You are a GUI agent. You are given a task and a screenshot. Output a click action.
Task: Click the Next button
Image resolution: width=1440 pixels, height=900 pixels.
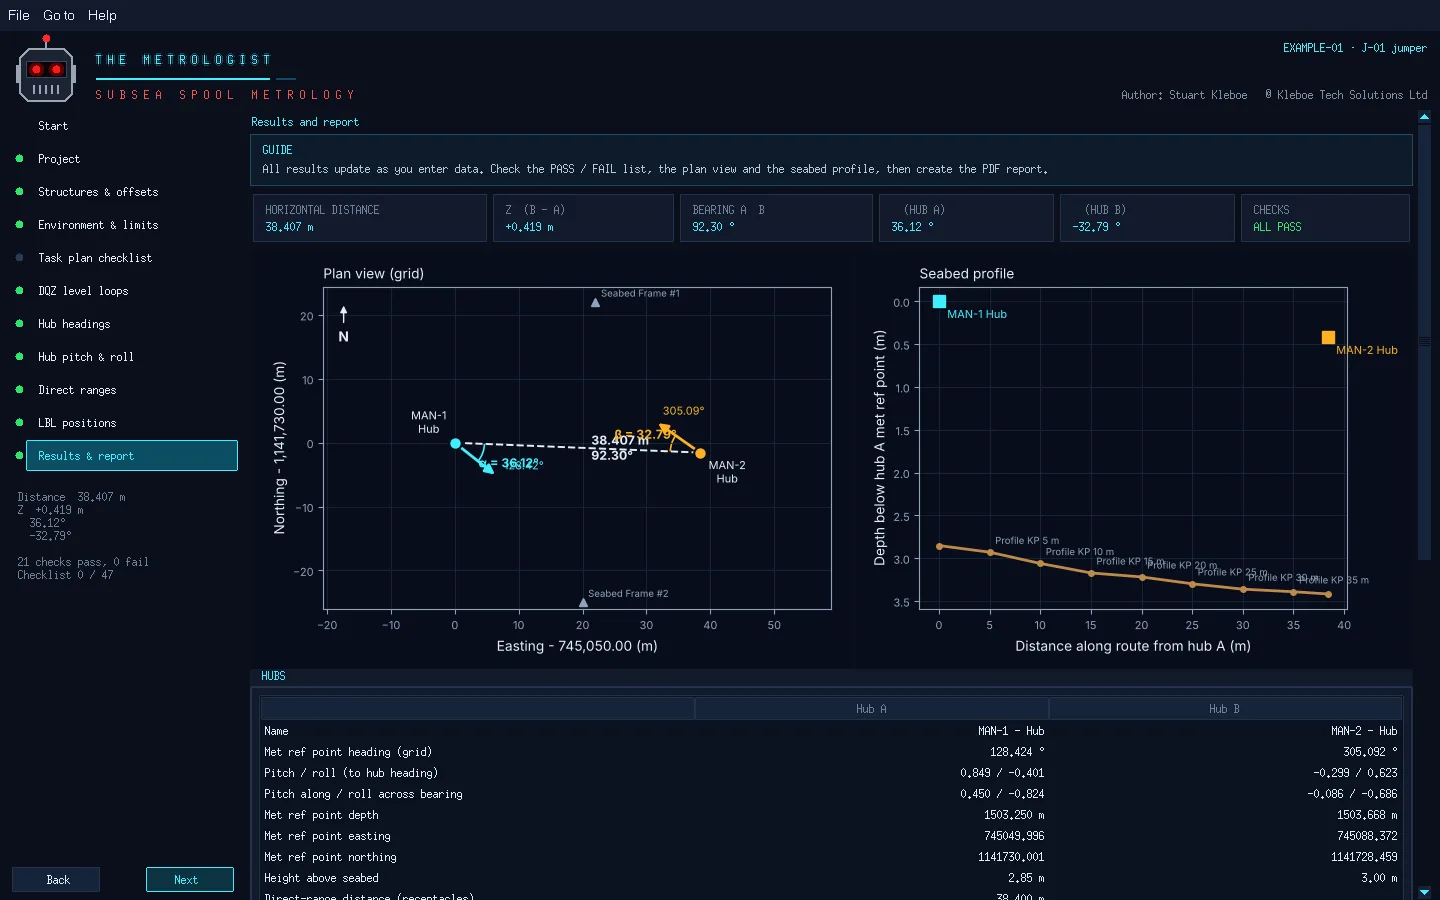tap(190, 880)
